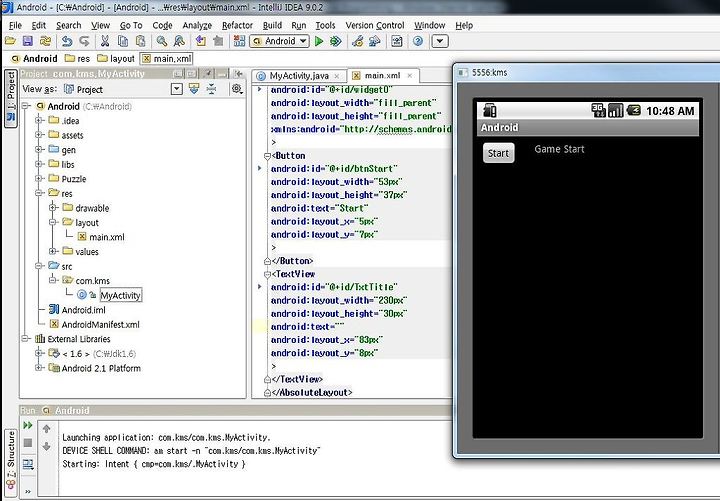Switch to the MyActivity.java editor tab
This screenshot has height=501, width=720.
tap(299, 76)
